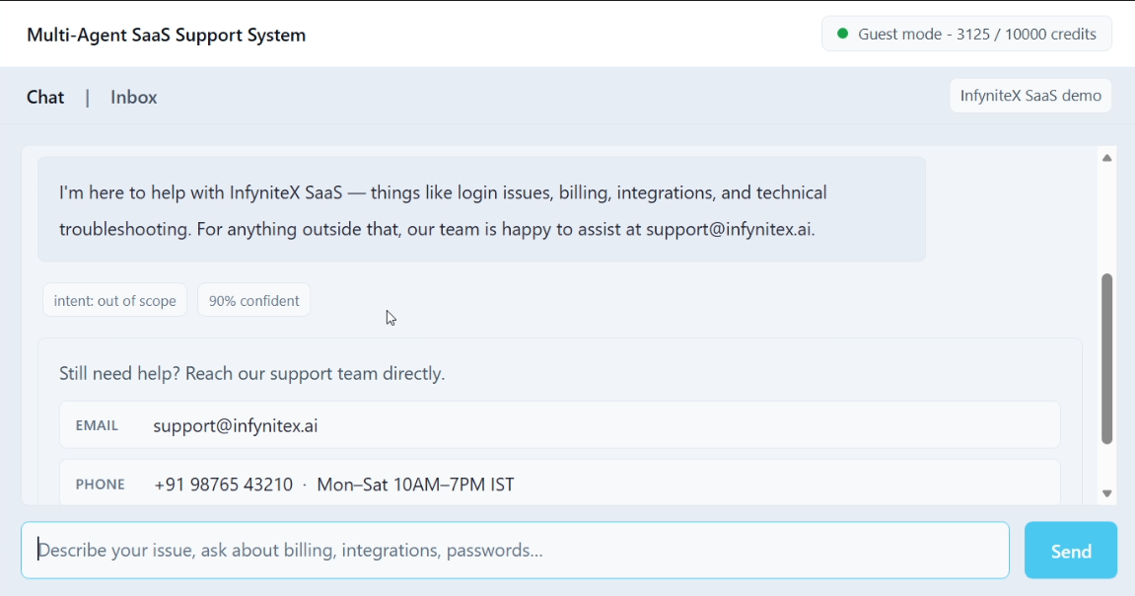Click the PHONE +91 98765 43210 row
Screen dimensions: 1135x596
[560, 482]
